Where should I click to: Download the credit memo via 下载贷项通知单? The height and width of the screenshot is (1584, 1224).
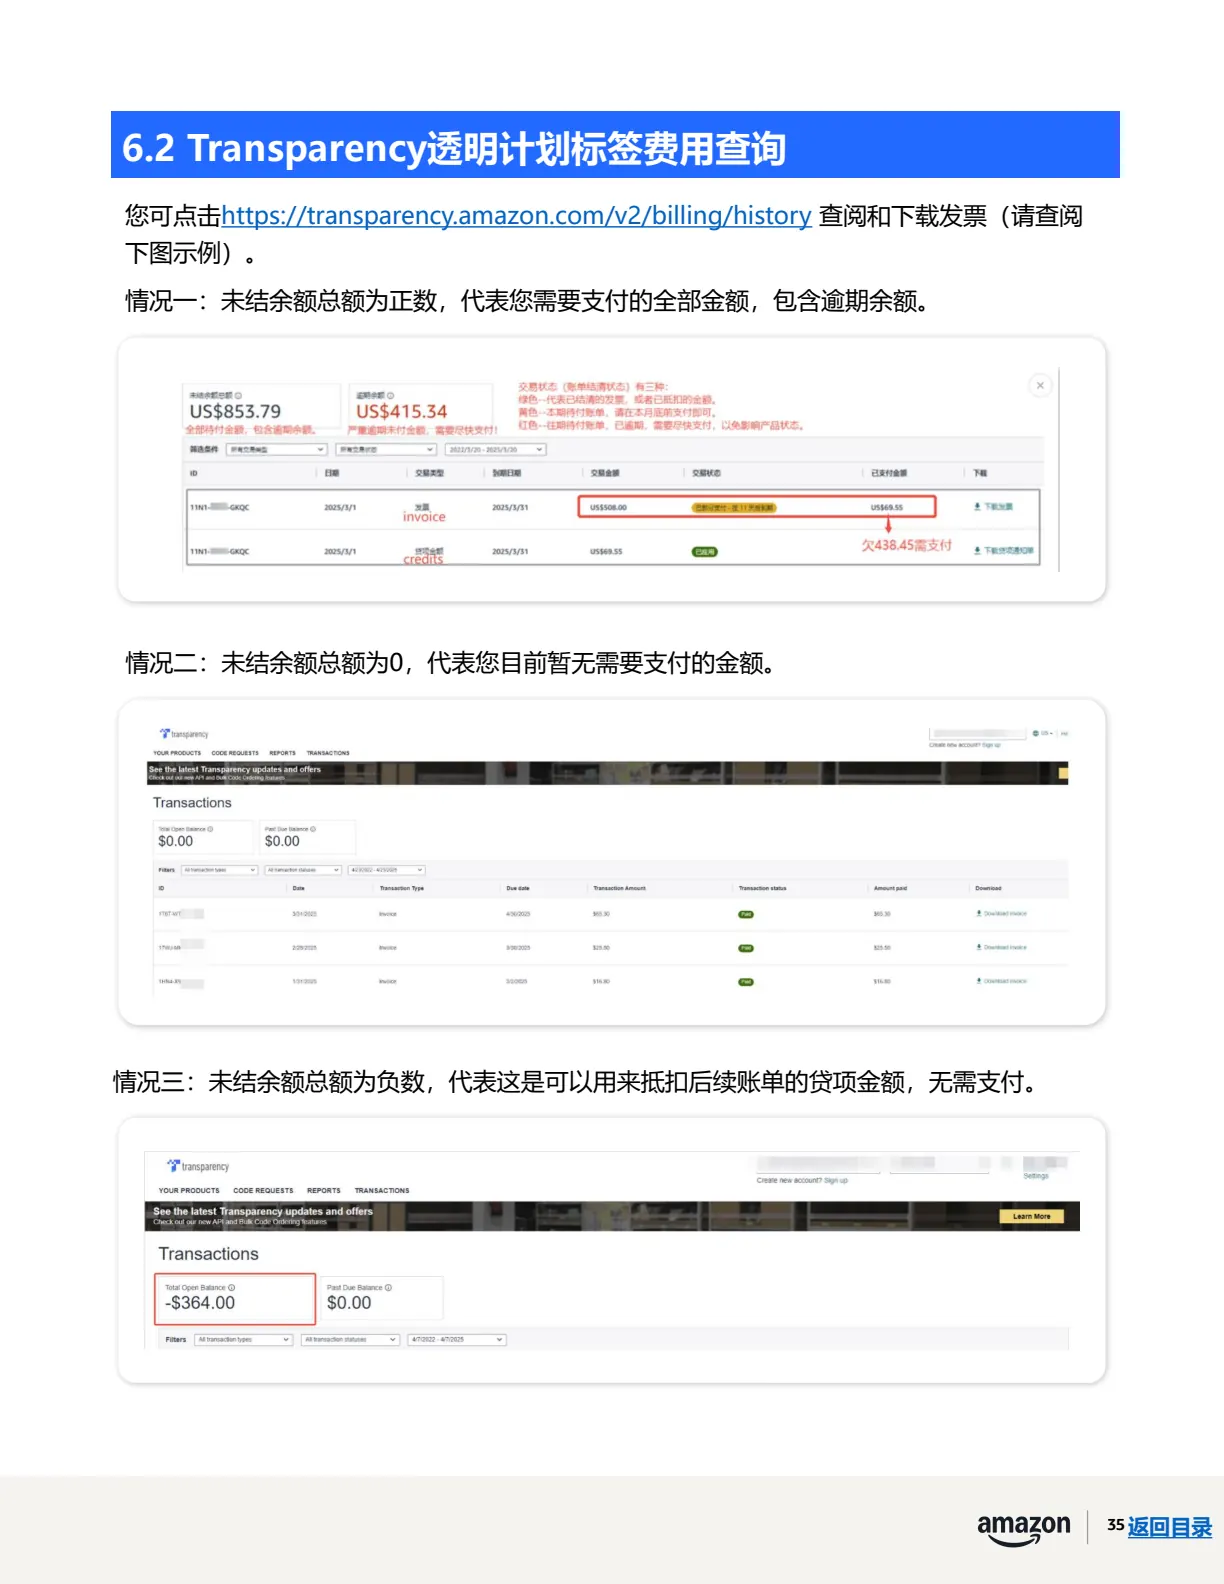pyautogui.click(x=1004, y=550)
